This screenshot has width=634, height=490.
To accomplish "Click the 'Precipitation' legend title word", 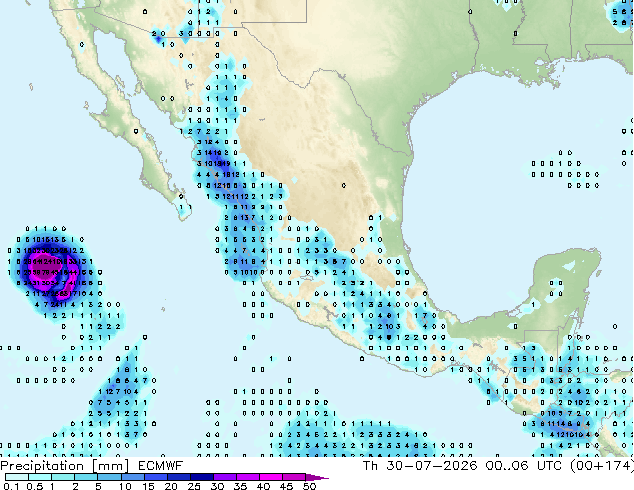I will click(x=42, y=466).
